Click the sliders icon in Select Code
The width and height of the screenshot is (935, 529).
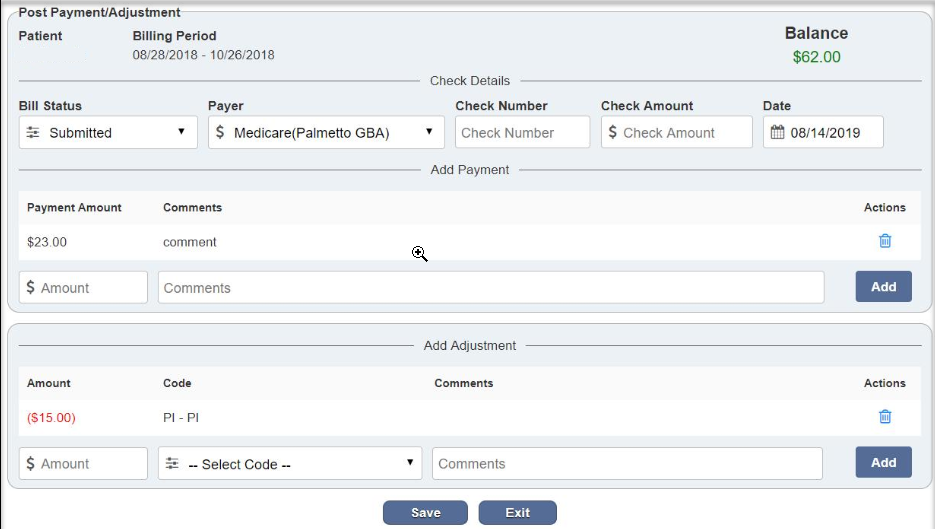point(172,463)
